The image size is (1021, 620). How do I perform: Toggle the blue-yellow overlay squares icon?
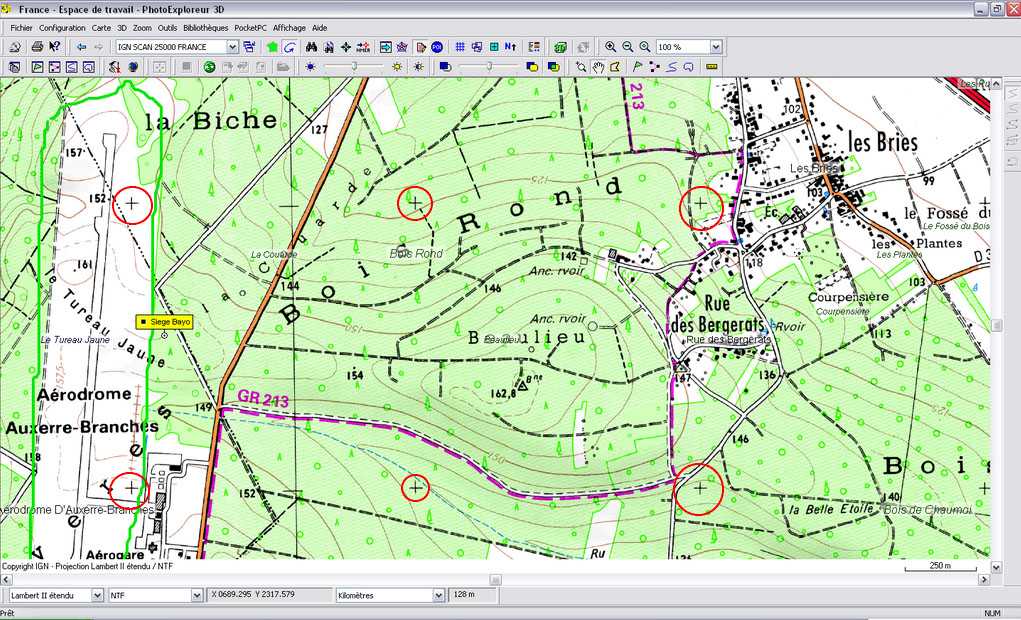click(532, 66)
